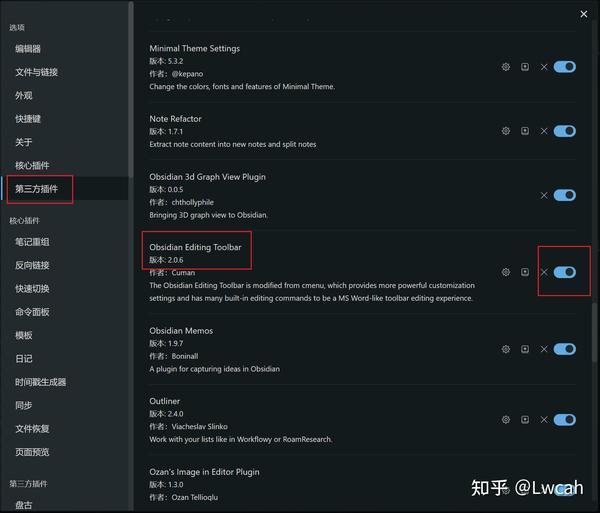The width and height of the screenshot is (600, 513).
Task: Open Note Refactor options gear
Action: point(505,131)
